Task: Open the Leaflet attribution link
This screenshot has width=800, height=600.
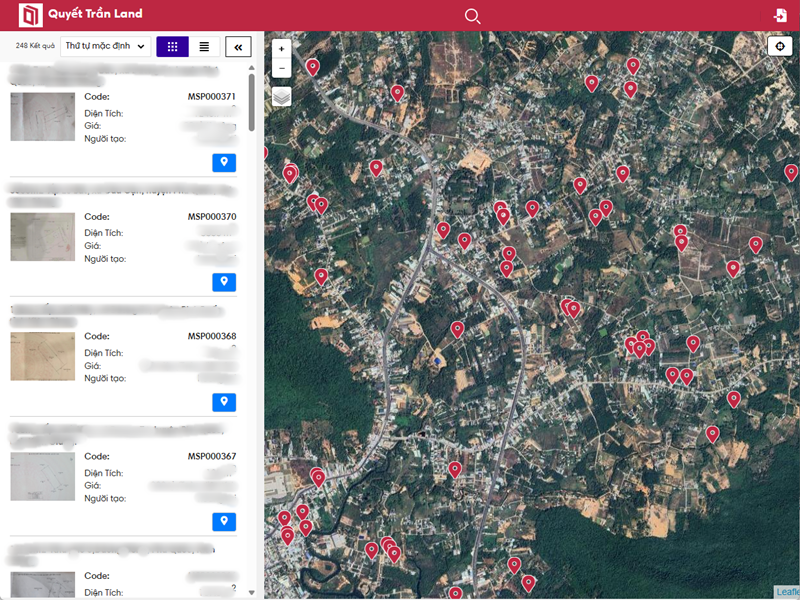Action: tap(788, 592)
